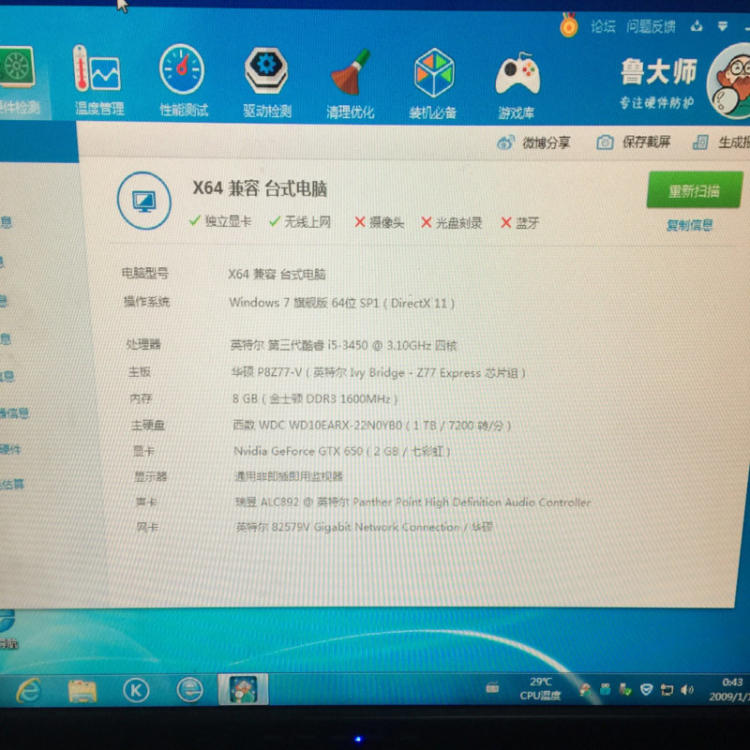Click the Windows 7 旗舰版 64位 SP1 value
Screen dimensions: 750x750
(342, 303)
